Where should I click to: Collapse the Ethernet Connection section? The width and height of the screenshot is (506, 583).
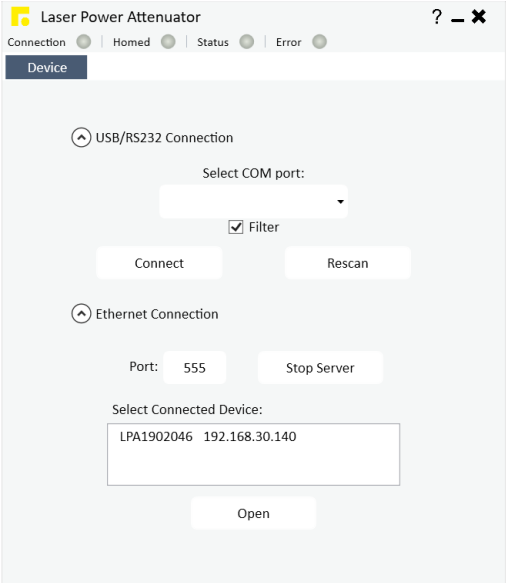[x=81, y=314]
